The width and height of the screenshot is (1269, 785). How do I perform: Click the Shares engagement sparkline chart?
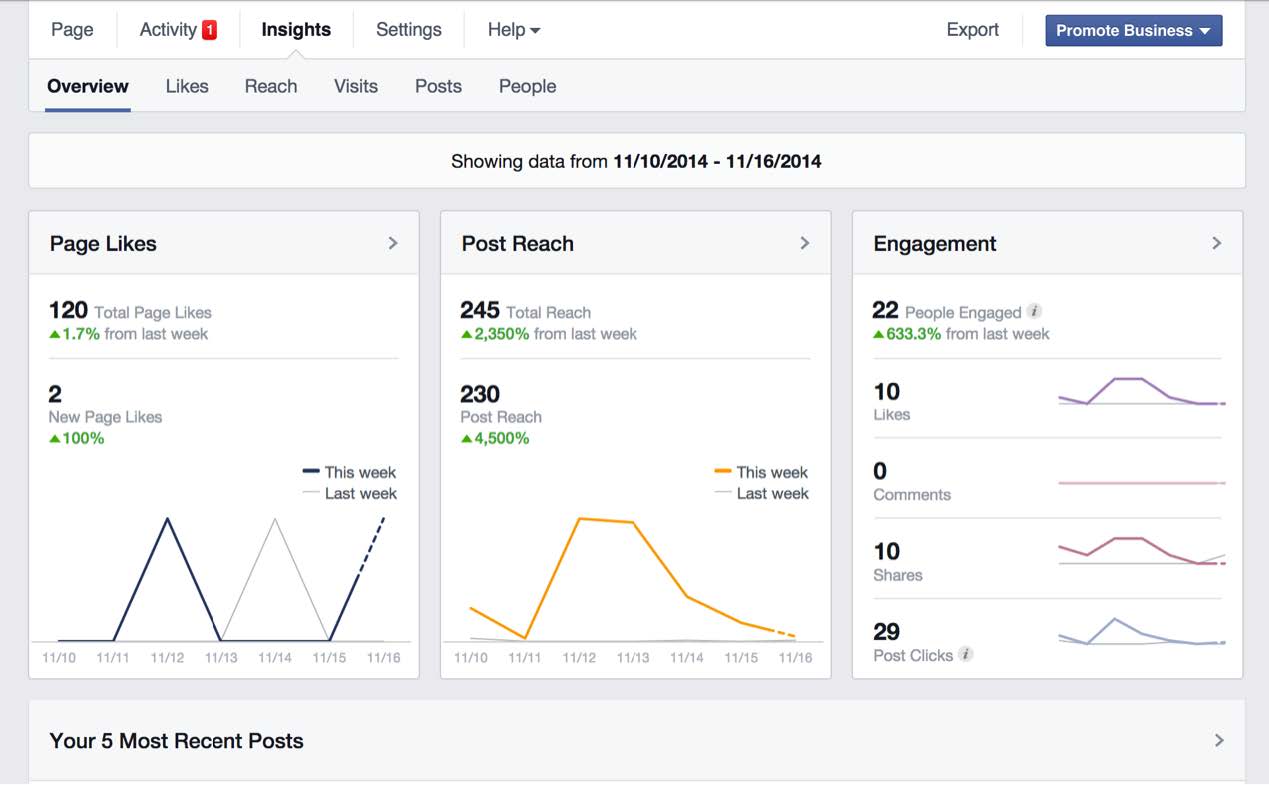point(1142,551)
